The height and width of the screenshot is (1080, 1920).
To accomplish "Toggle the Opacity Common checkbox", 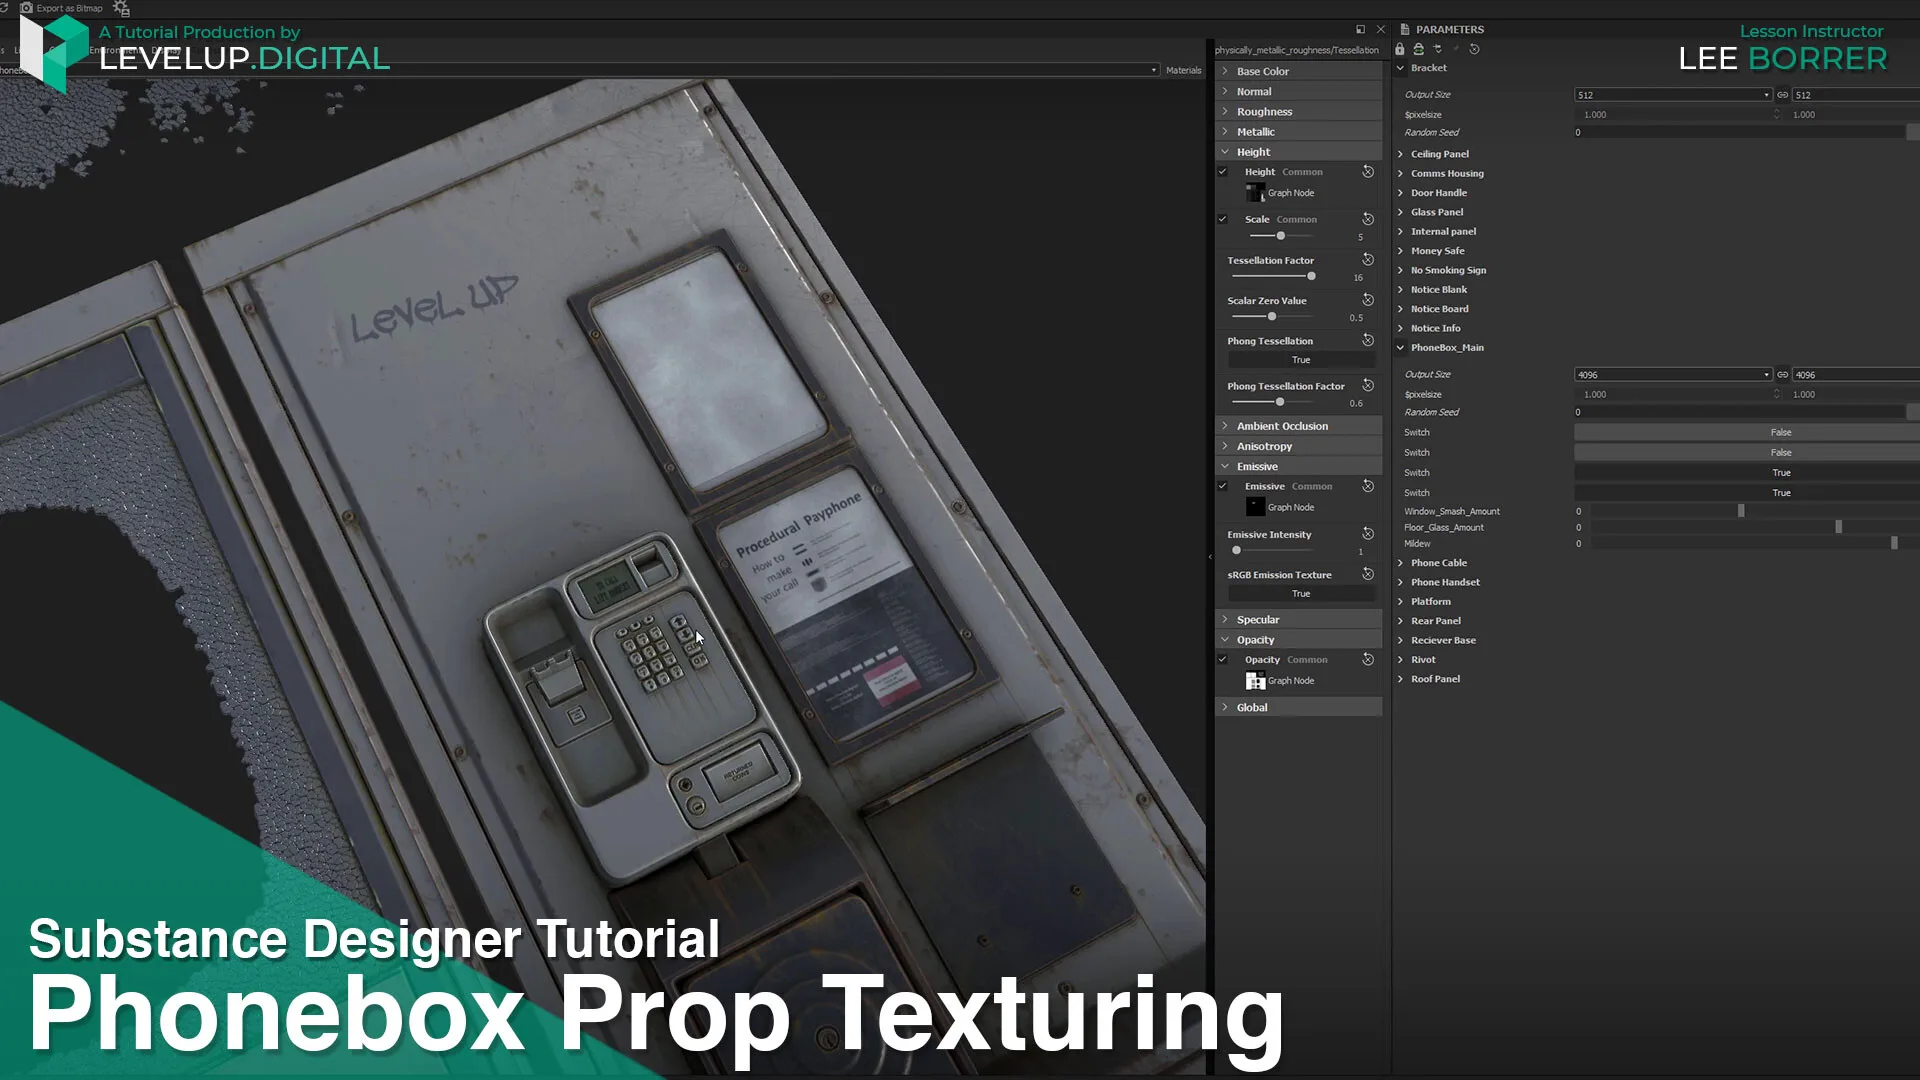I will 1222,659.
